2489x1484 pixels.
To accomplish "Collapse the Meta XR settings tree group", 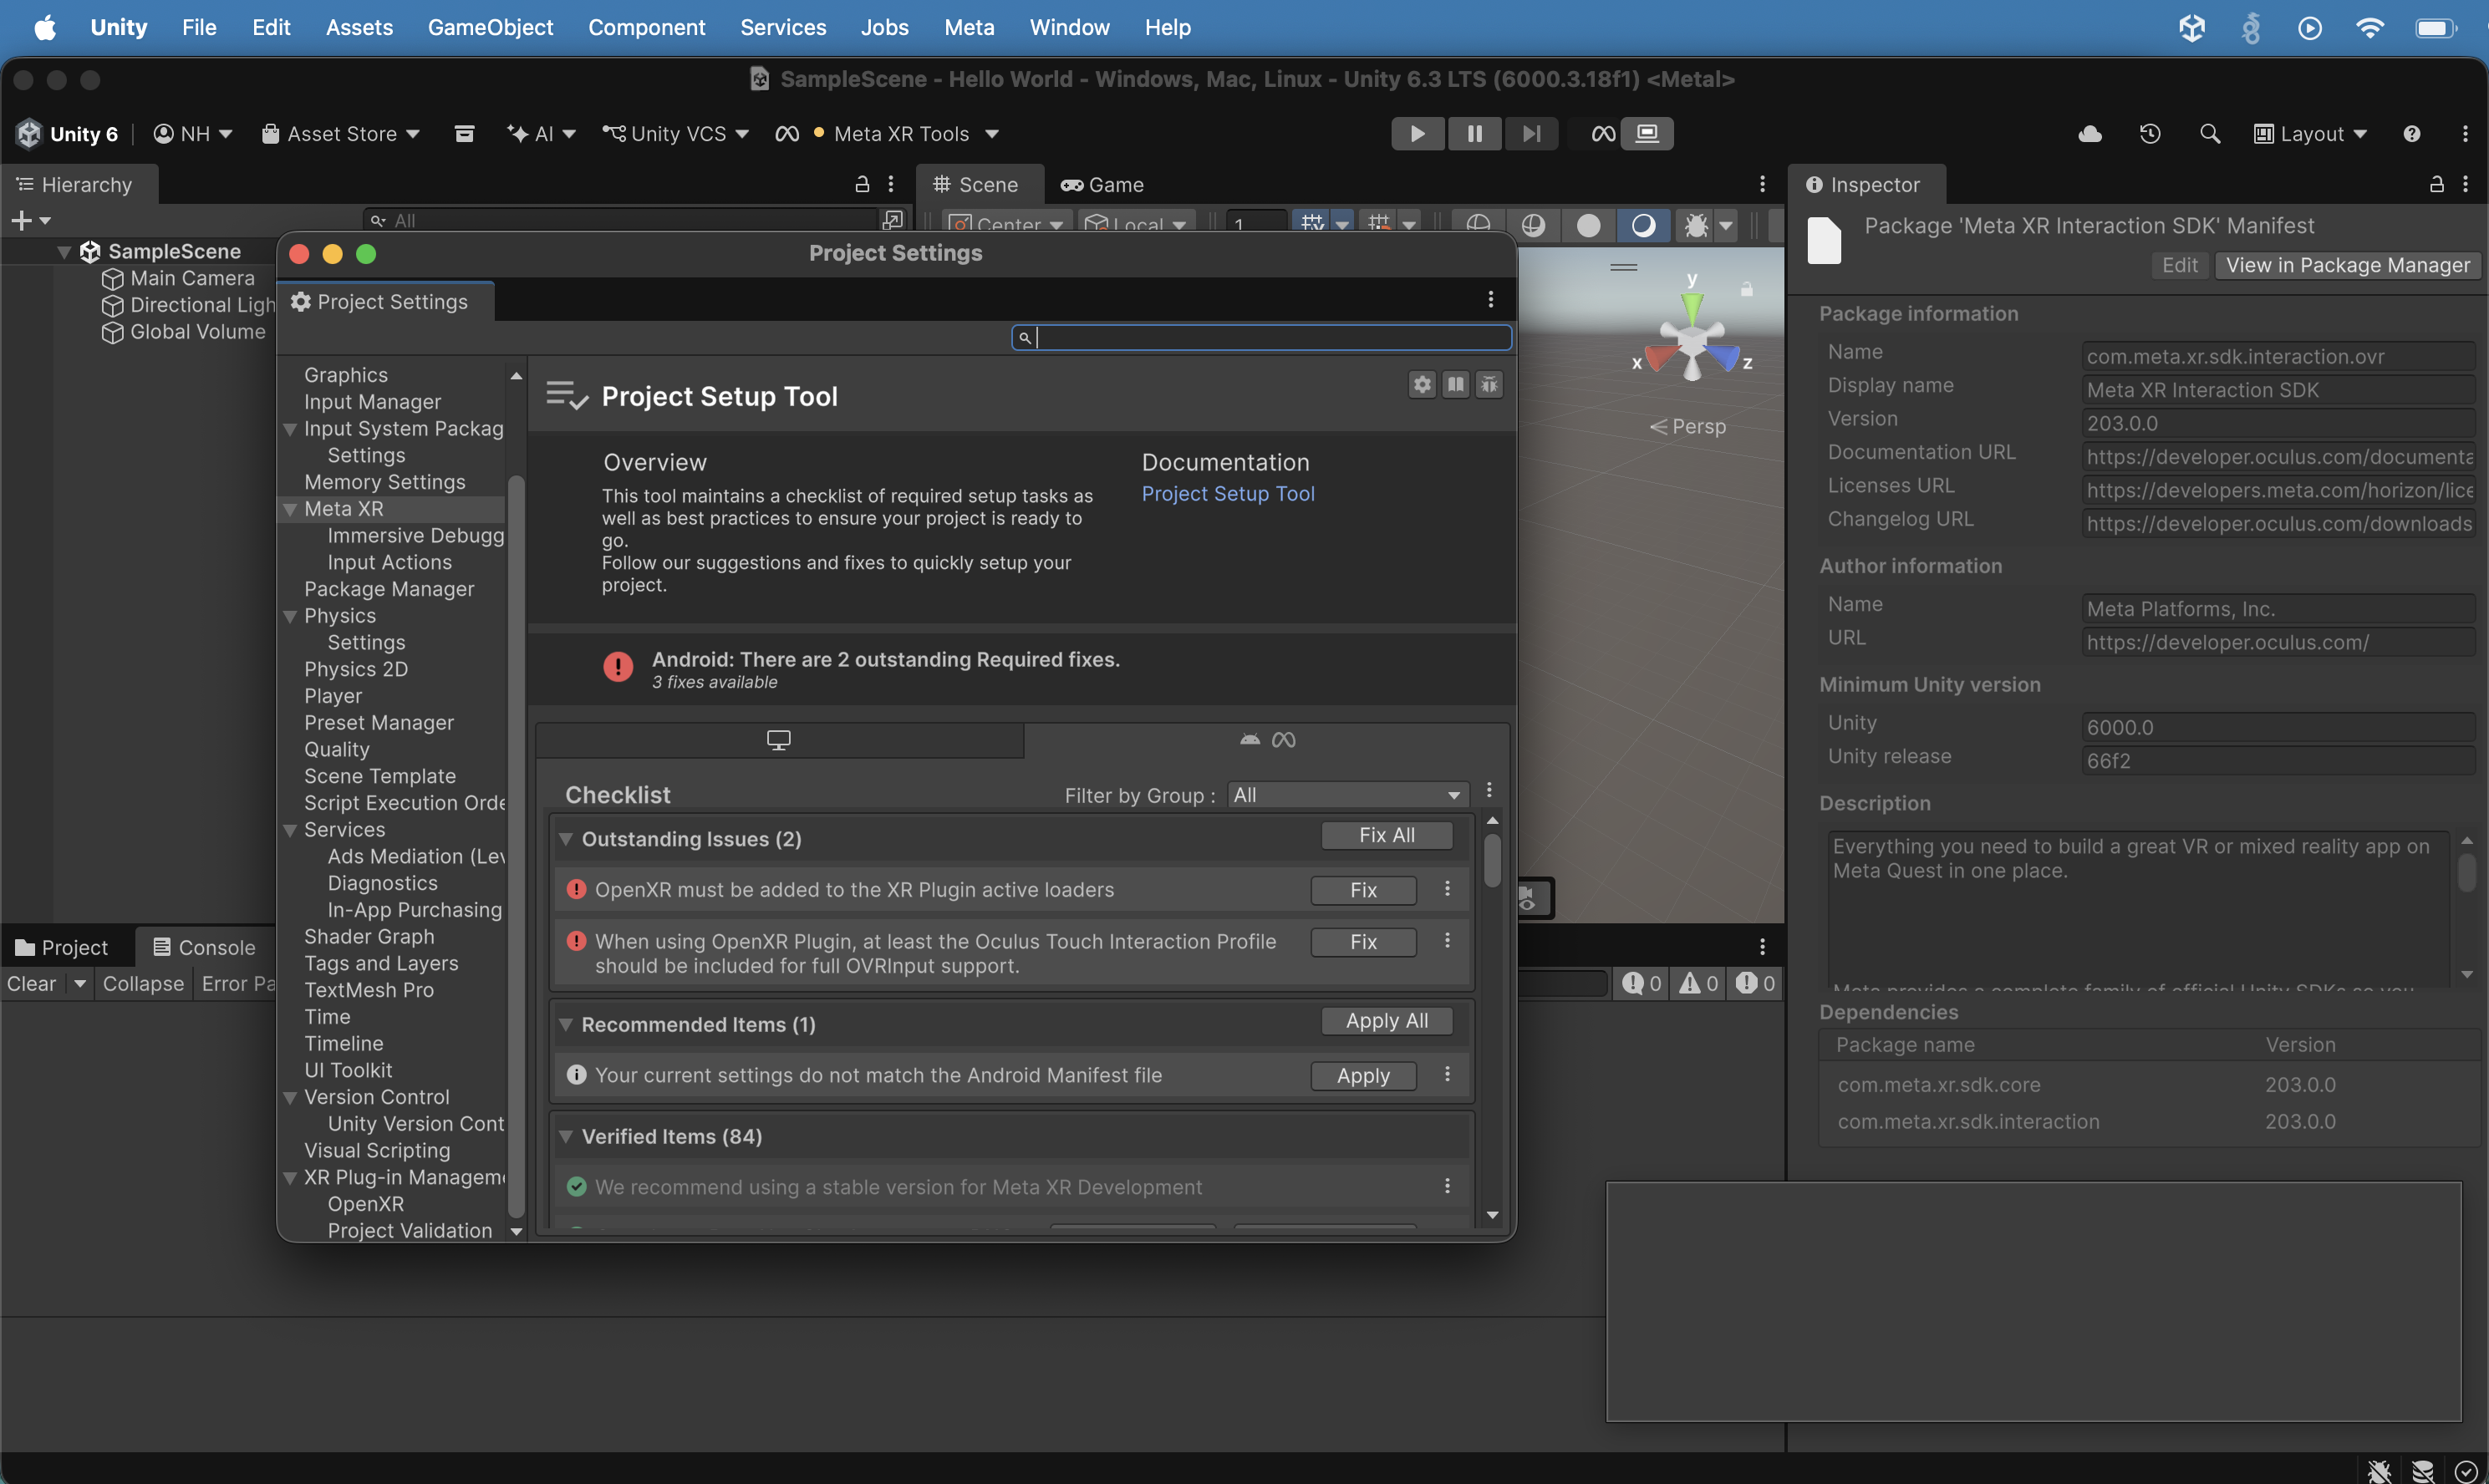I will tap(291, 509).
